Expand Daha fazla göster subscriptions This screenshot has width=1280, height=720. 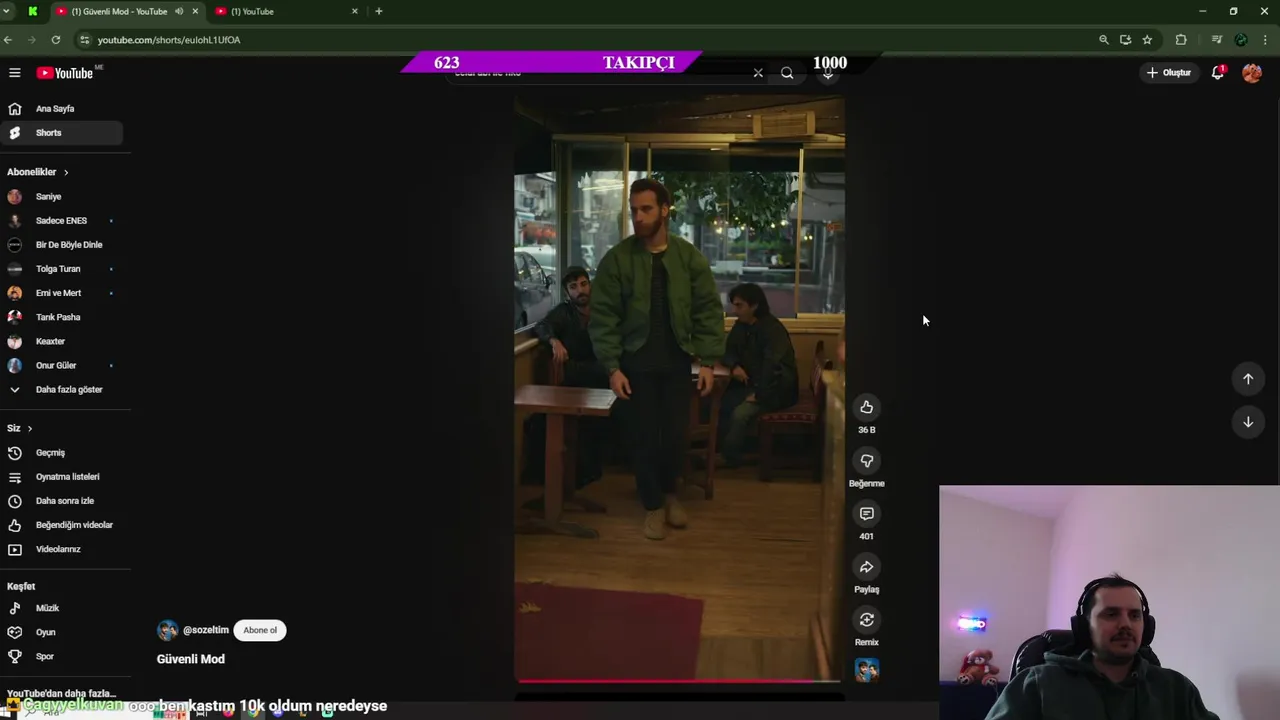(x=62, y=389)
